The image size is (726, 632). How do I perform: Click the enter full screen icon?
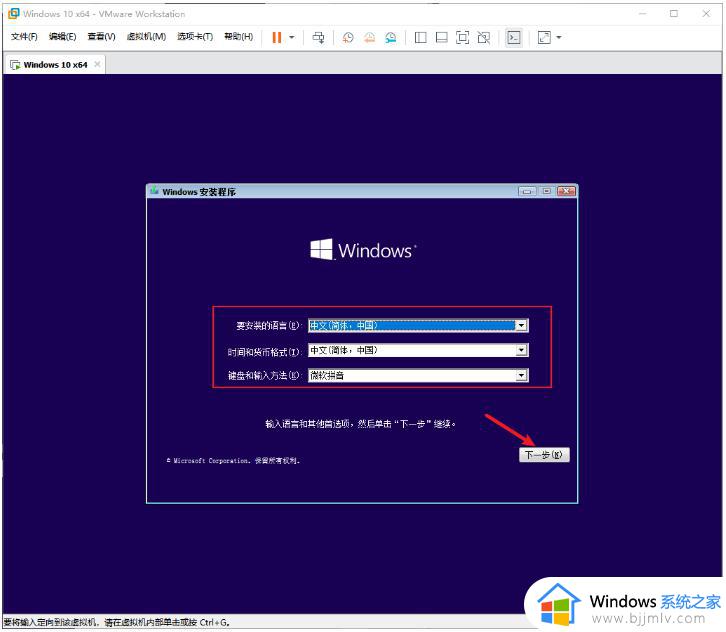point(463,38)
